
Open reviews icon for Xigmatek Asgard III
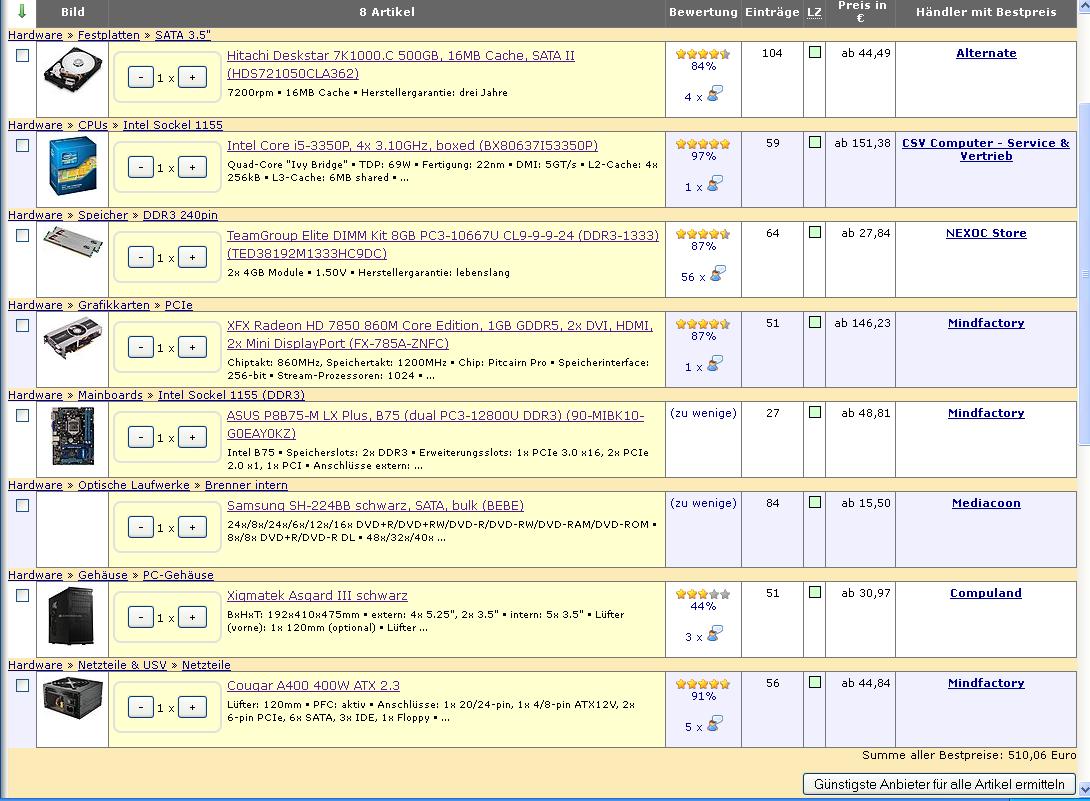(715, 633)
